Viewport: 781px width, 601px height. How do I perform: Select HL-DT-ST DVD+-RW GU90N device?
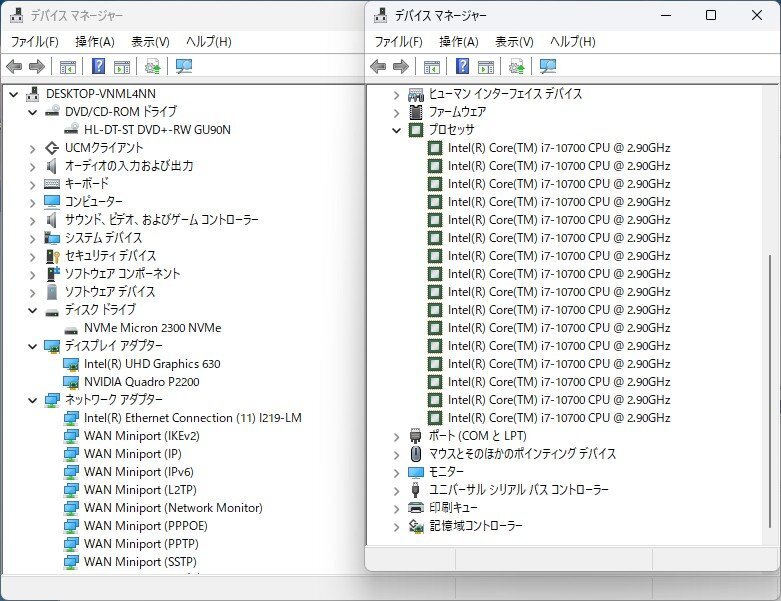tap(157, 130)
